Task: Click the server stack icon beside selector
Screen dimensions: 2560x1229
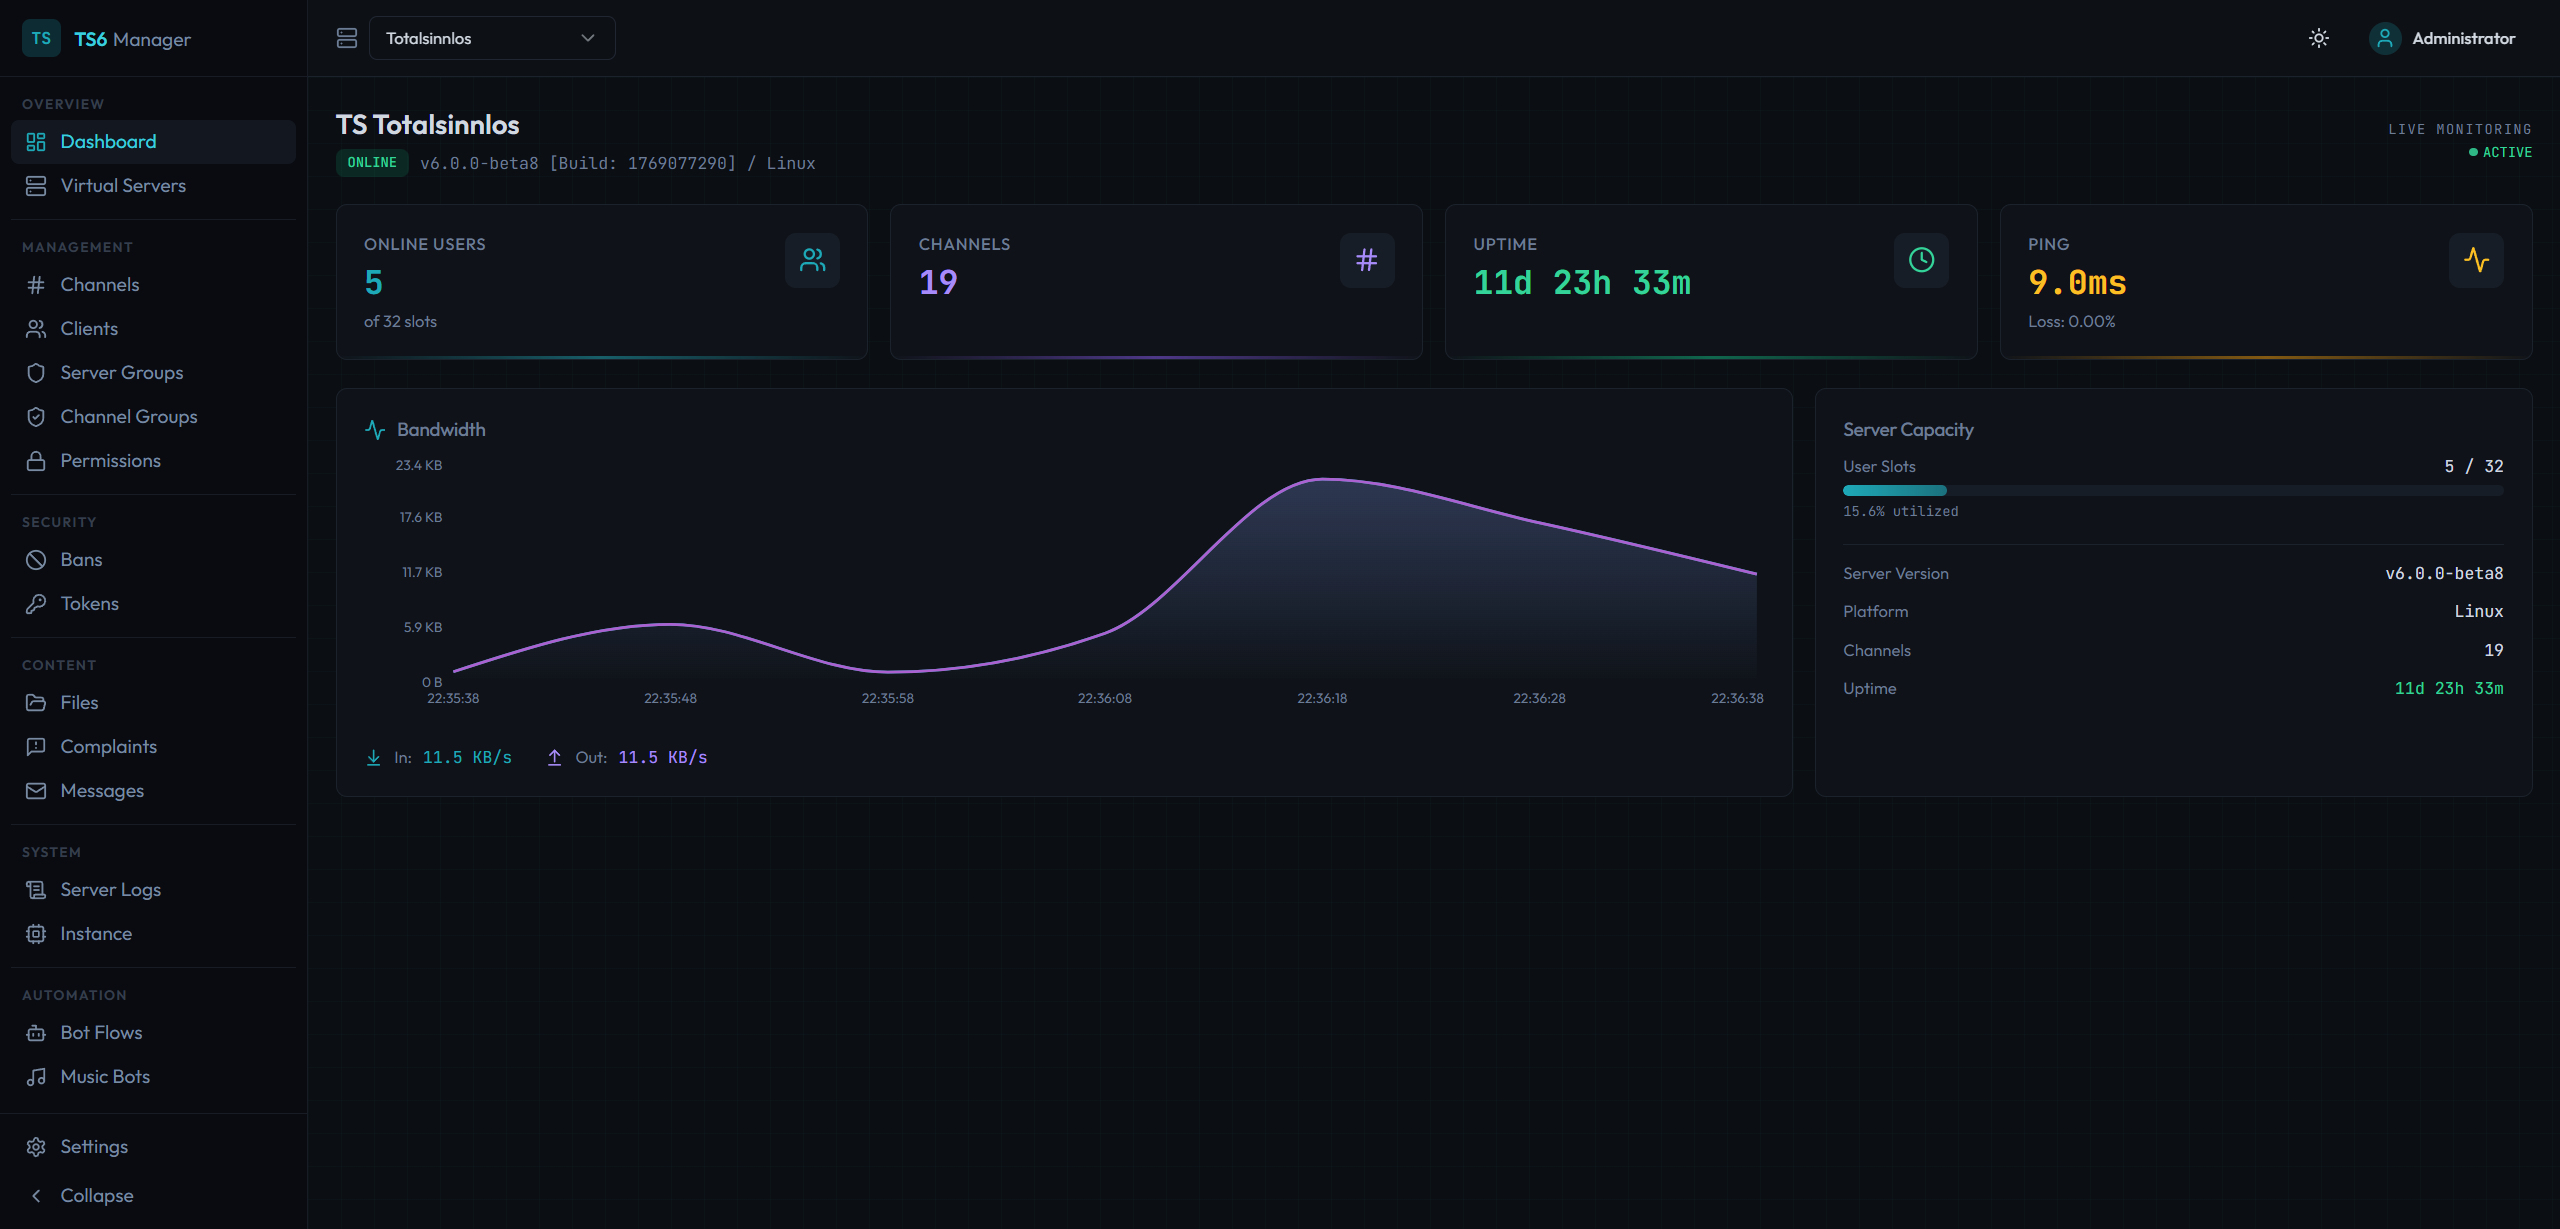Action: (347, 38)
